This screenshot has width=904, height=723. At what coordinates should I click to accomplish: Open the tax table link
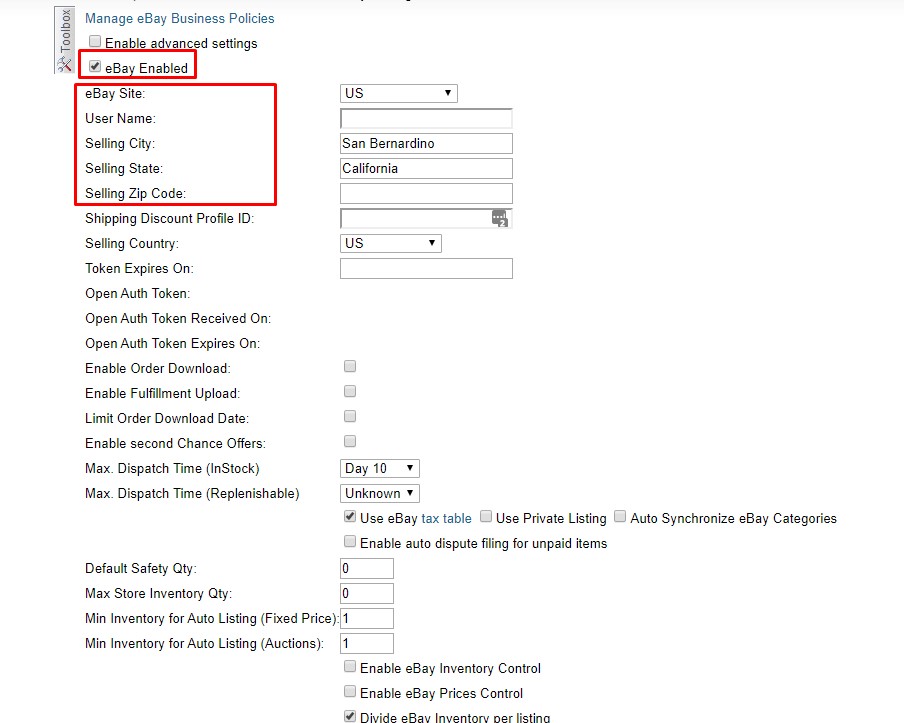pos(446,518)
